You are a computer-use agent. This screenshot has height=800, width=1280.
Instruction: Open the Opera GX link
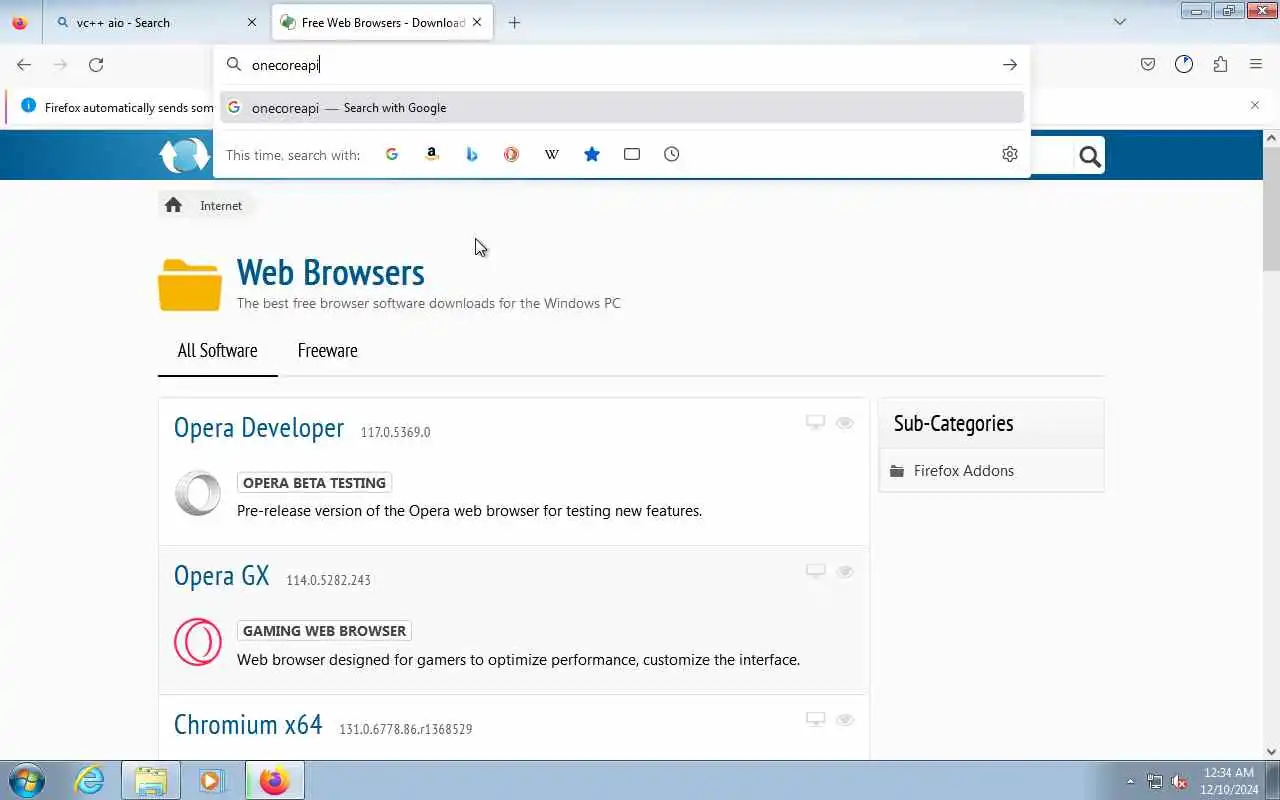point(222,576)
